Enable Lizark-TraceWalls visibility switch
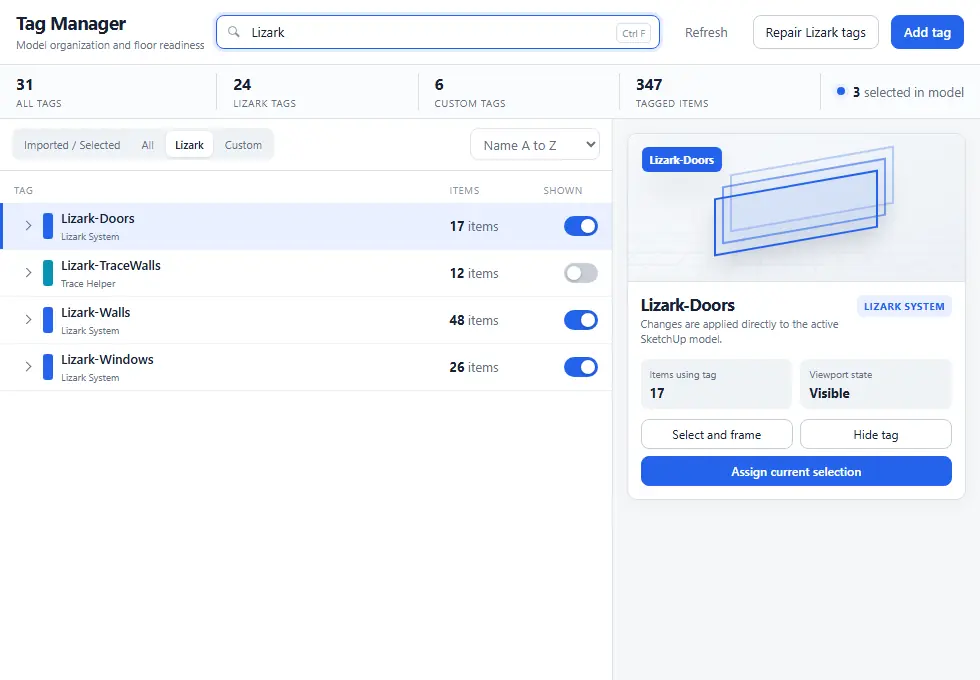This screenshot has width=980, height=680. click(x=581, y=273)
